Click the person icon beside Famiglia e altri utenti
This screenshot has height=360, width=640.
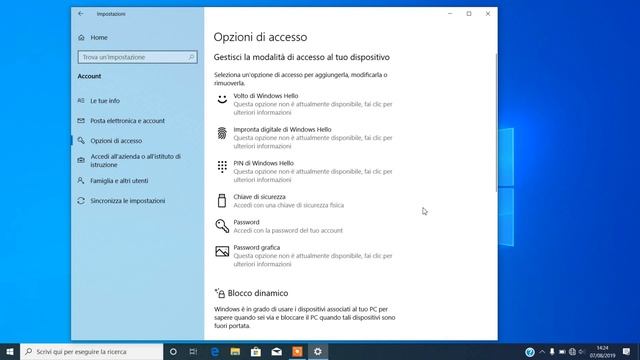coord(81,180)
